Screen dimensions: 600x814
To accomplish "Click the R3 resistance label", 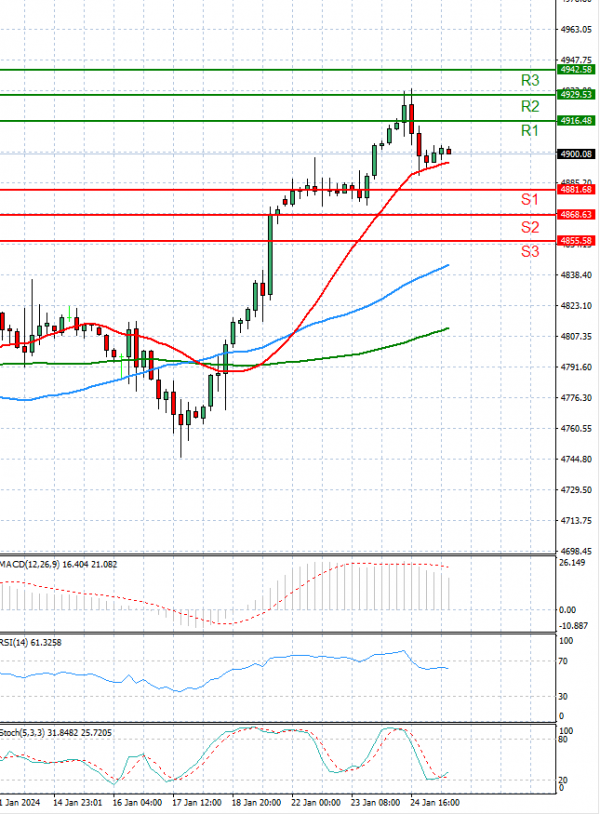I will tap(530, 80).
